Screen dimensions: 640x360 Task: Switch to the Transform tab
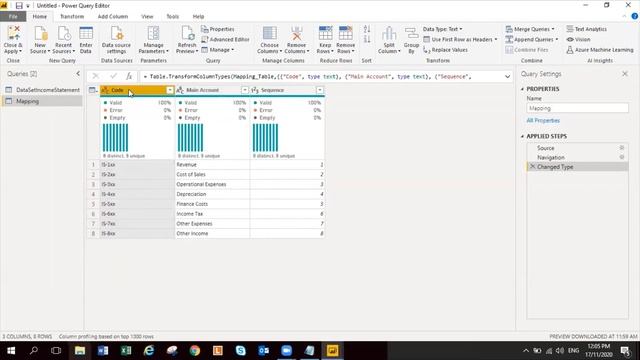72,17
